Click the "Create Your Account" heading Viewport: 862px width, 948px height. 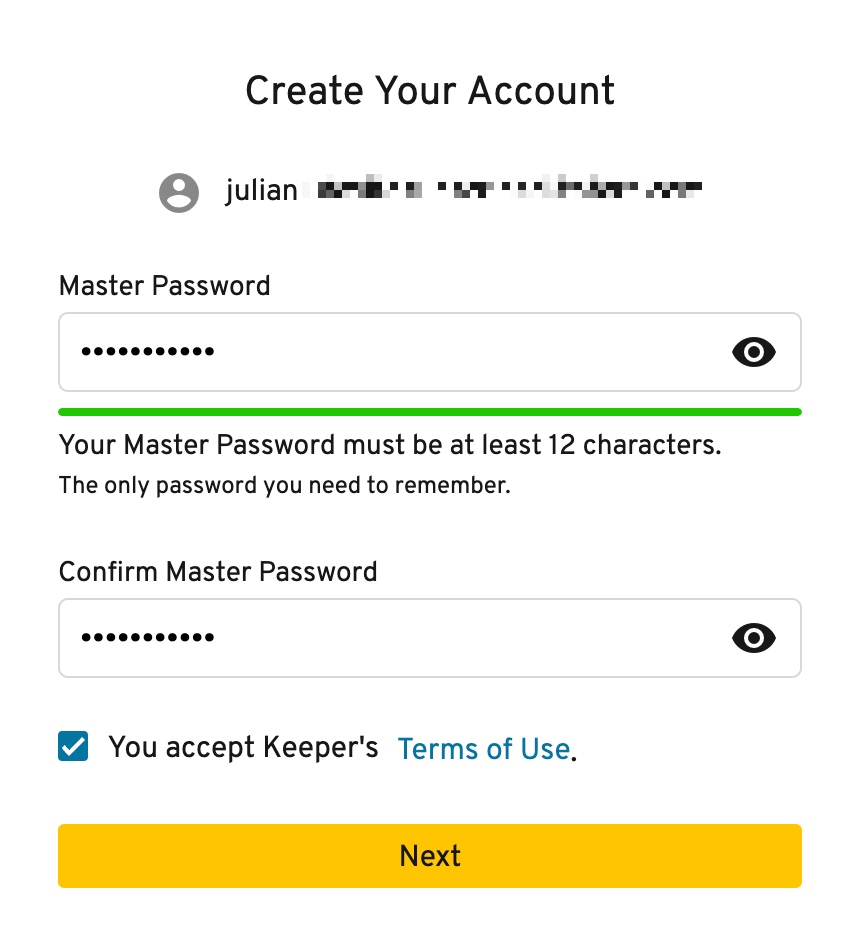430,91
